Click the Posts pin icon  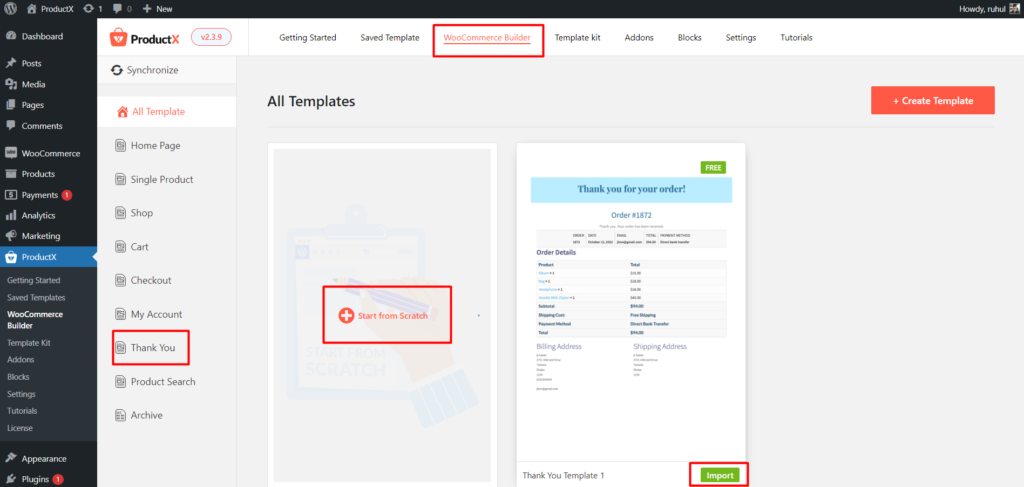point(11,63)
